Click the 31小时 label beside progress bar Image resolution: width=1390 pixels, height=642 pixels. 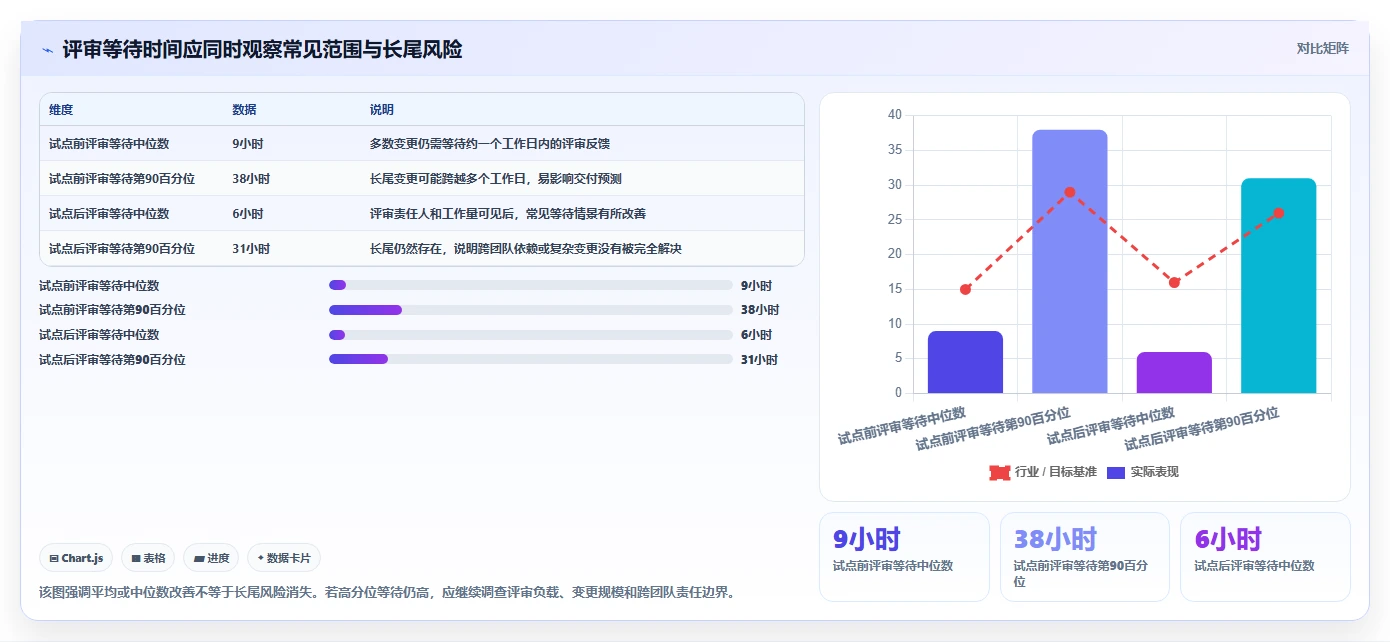tap(759, 359)
